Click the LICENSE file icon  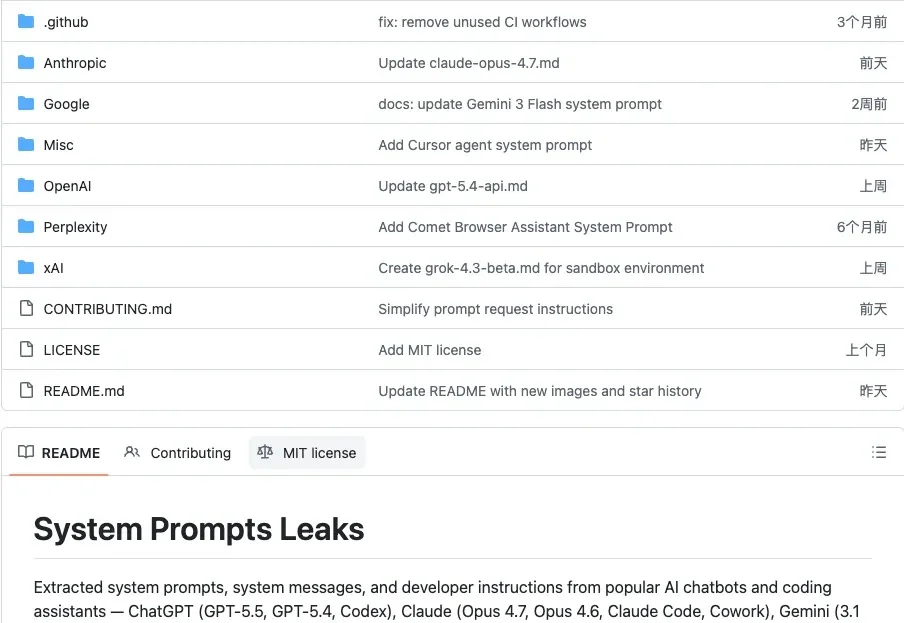26,349
